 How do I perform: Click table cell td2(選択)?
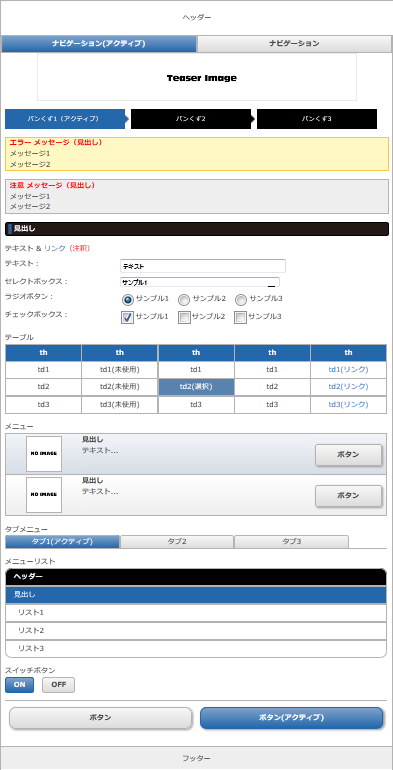pos(196,387)
